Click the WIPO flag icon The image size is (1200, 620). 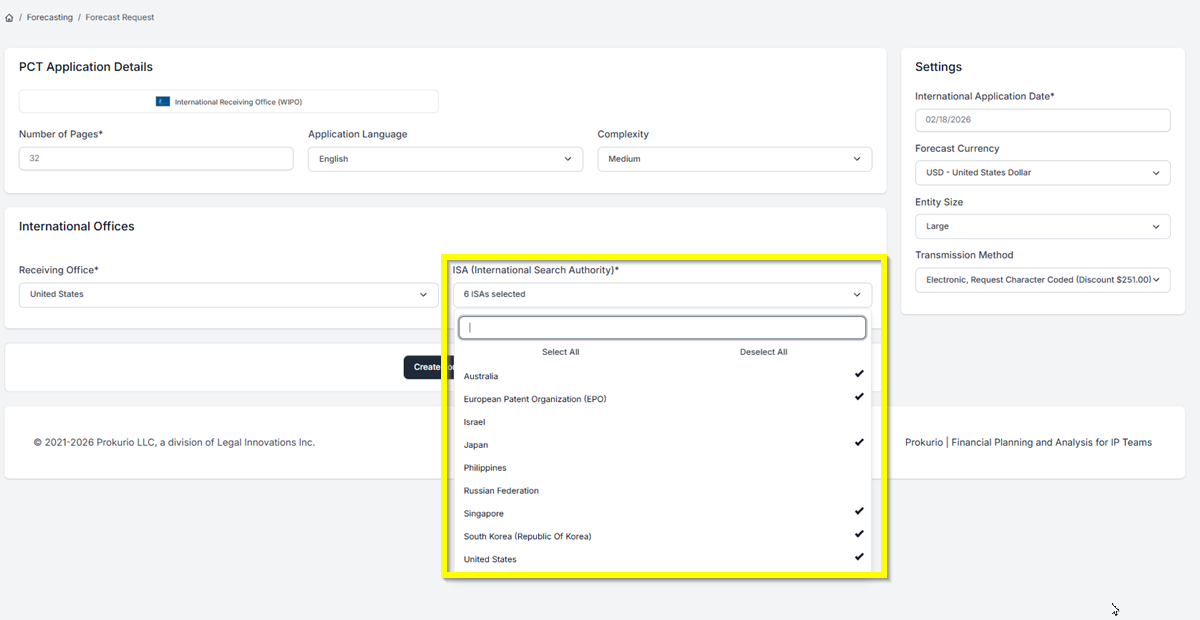point(162,102)
